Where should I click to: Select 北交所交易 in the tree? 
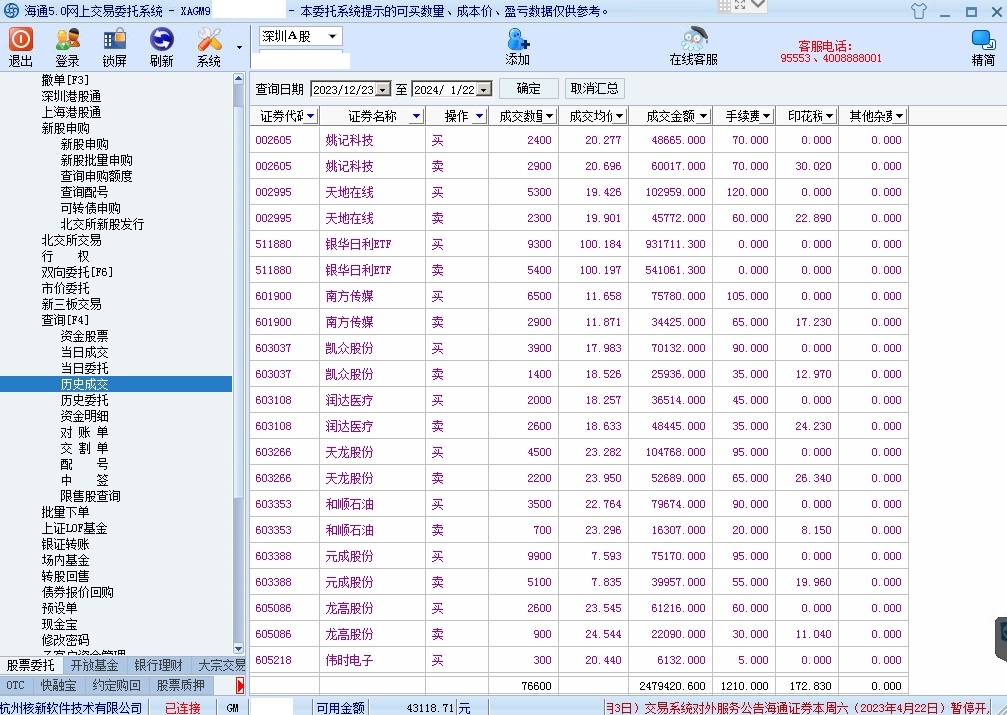click(x=71, y=240)
